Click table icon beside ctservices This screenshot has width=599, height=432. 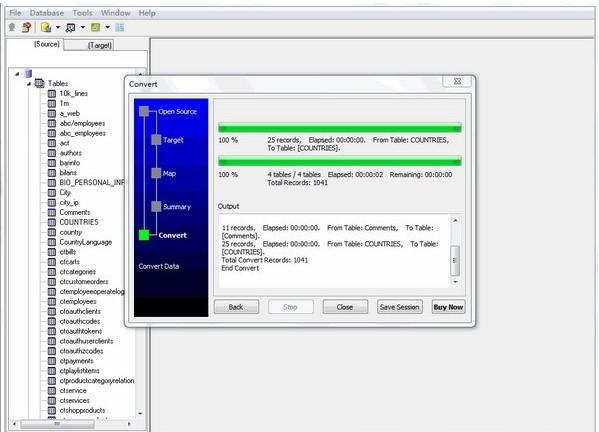[x=52, y=401]
